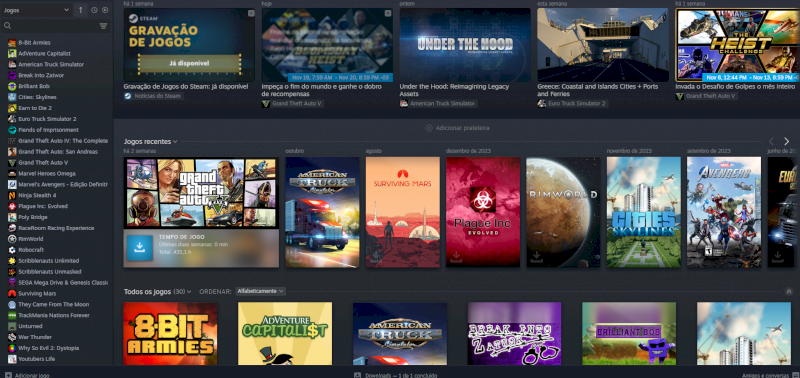Select 'TrackMania Nations Forever' in sidebar
This screenshot has width=800, height=378.
54,315
